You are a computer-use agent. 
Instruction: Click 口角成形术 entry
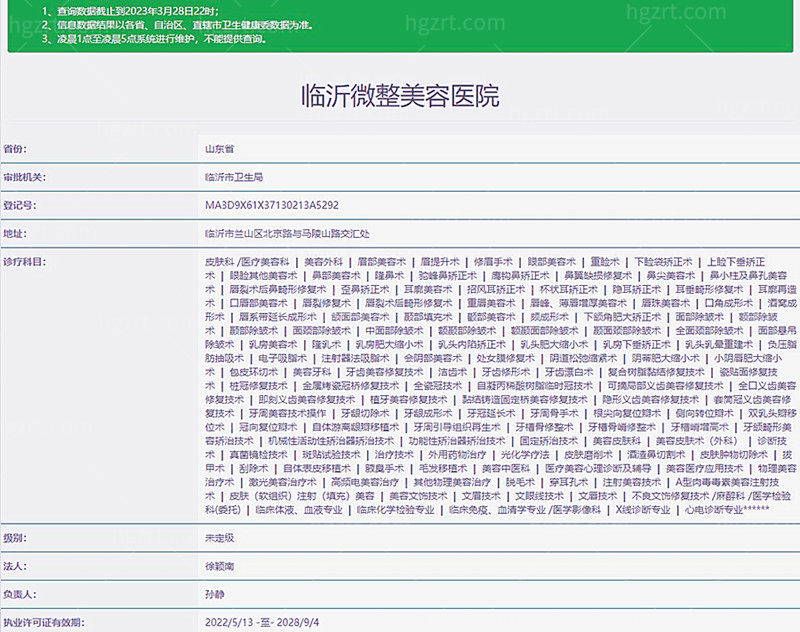729,303
